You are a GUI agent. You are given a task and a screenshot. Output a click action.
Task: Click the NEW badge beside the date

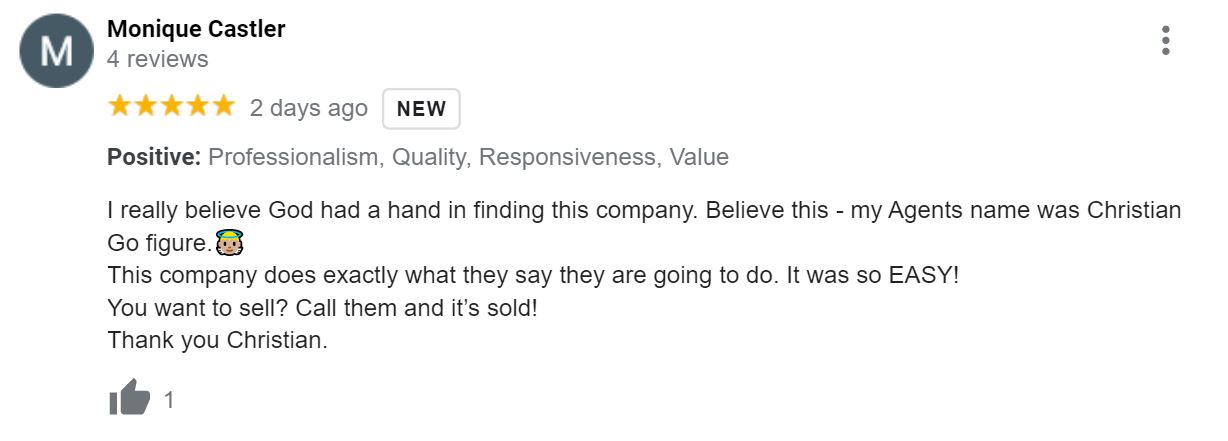coord(421,109)
